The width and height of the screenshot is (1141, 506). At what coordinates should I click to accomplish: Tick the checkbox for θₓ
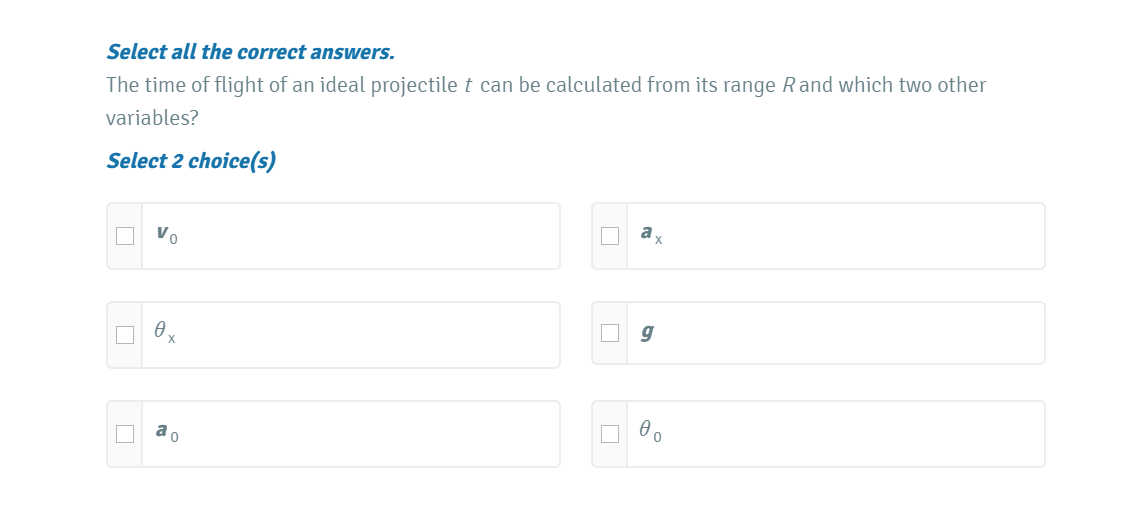tap(125, 335)
